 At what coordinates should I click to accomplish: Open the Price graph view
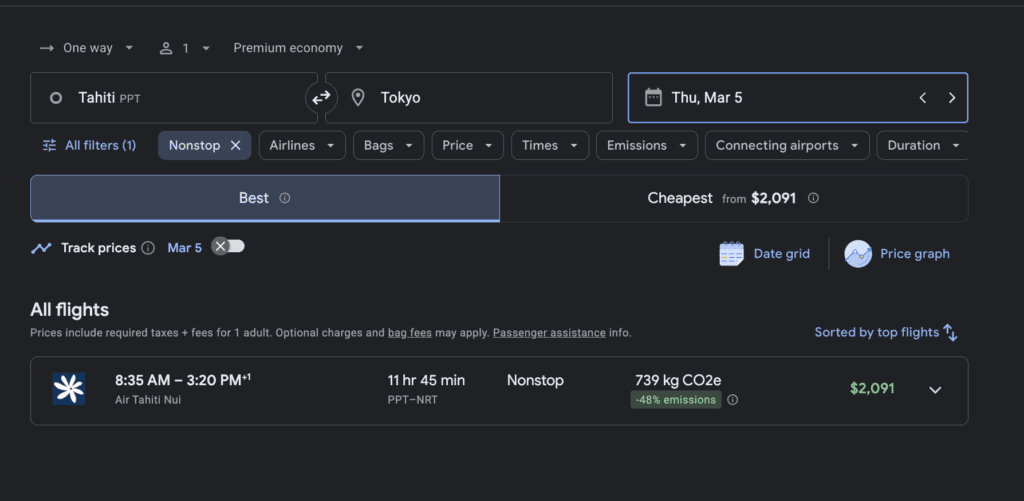[x=897, y=253]
